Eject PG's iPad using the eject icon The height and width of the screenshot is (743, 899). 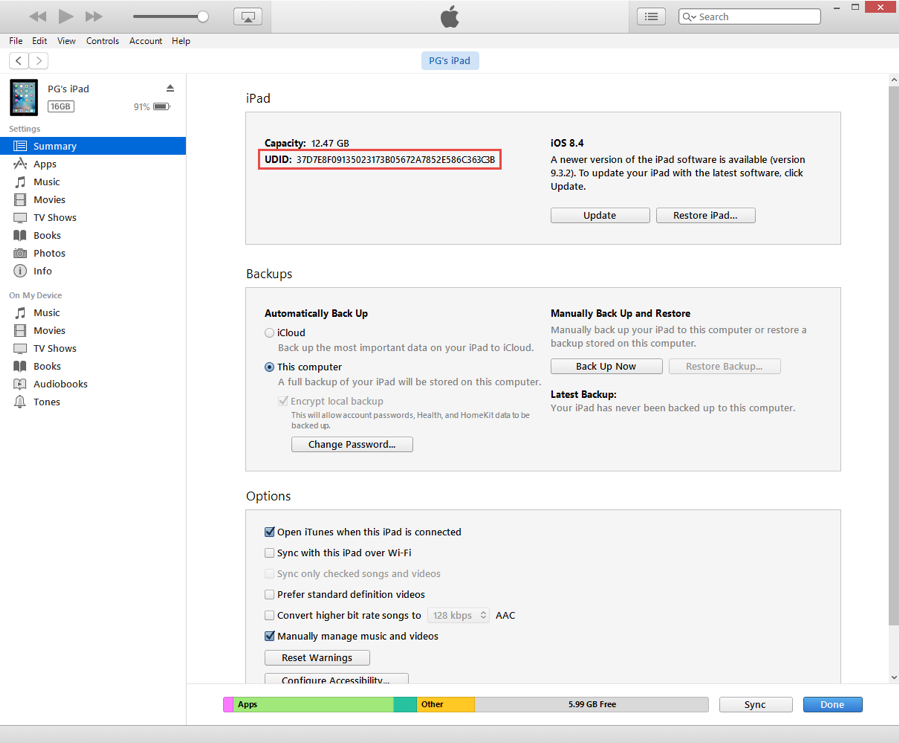coord(170,89)
